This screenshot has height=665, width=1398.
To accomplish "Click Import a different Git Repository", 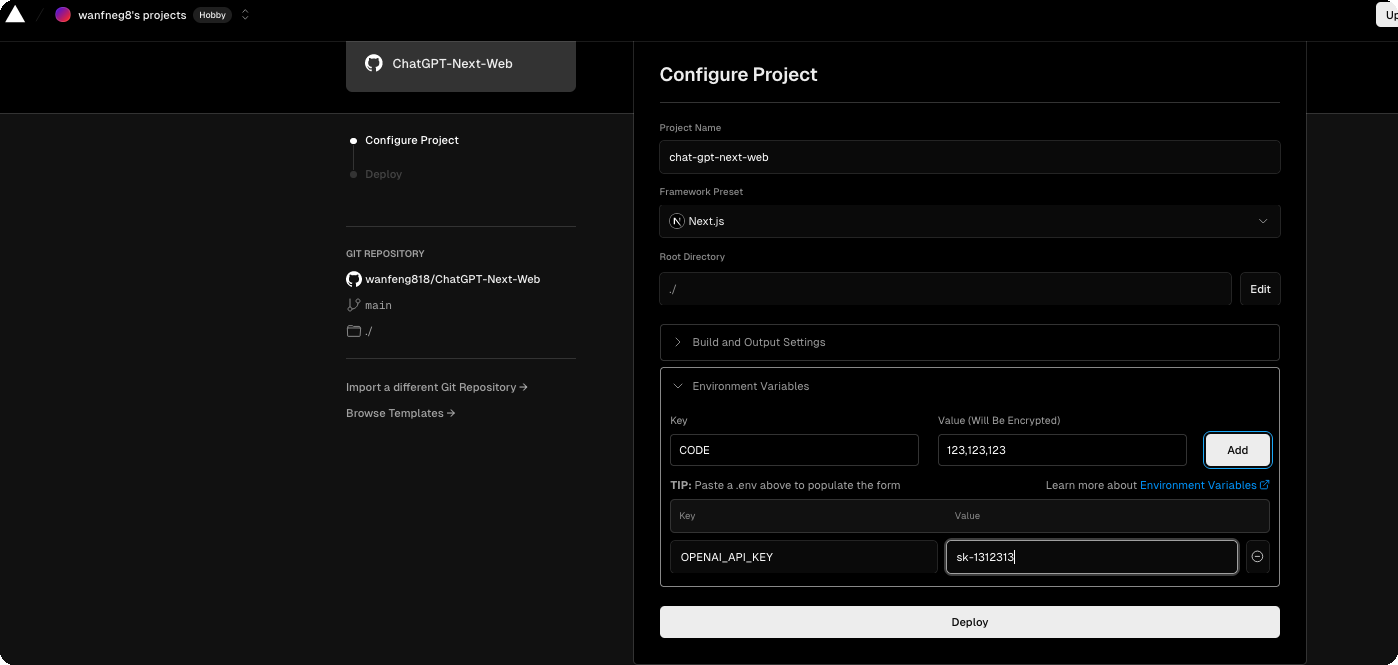I will [x=437, y=387].
